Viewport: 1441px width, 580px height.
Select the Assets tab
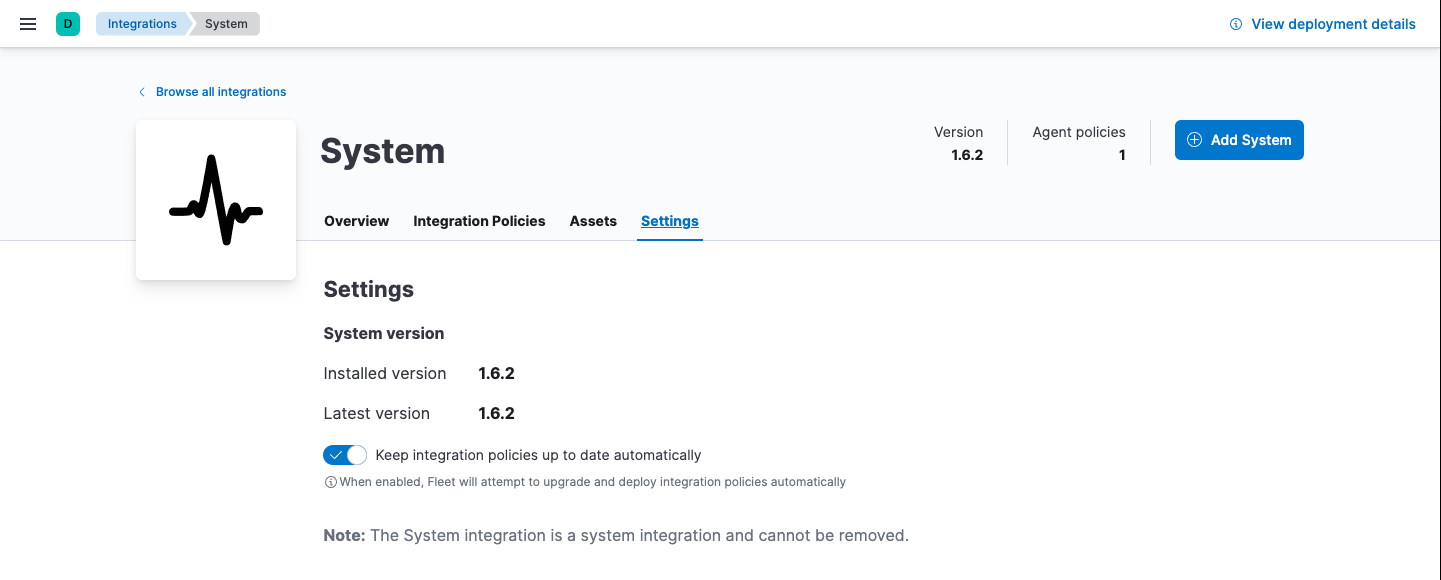click(593, 221)
